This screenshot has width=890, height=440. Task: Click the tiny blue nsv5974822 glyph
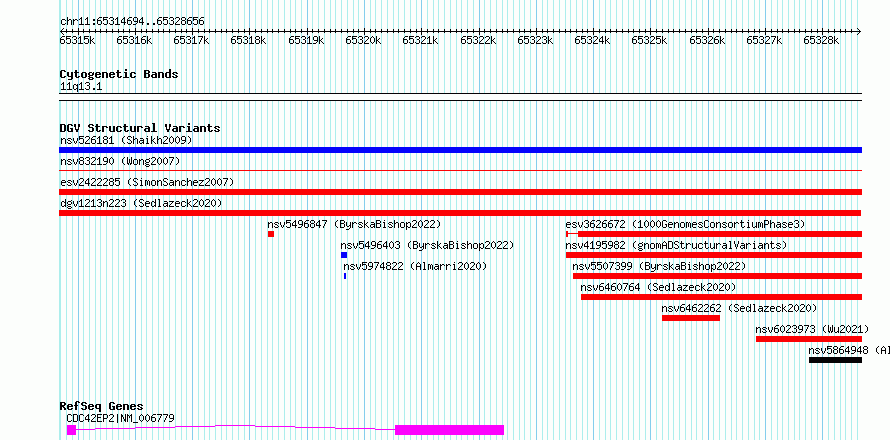(345, 276)
